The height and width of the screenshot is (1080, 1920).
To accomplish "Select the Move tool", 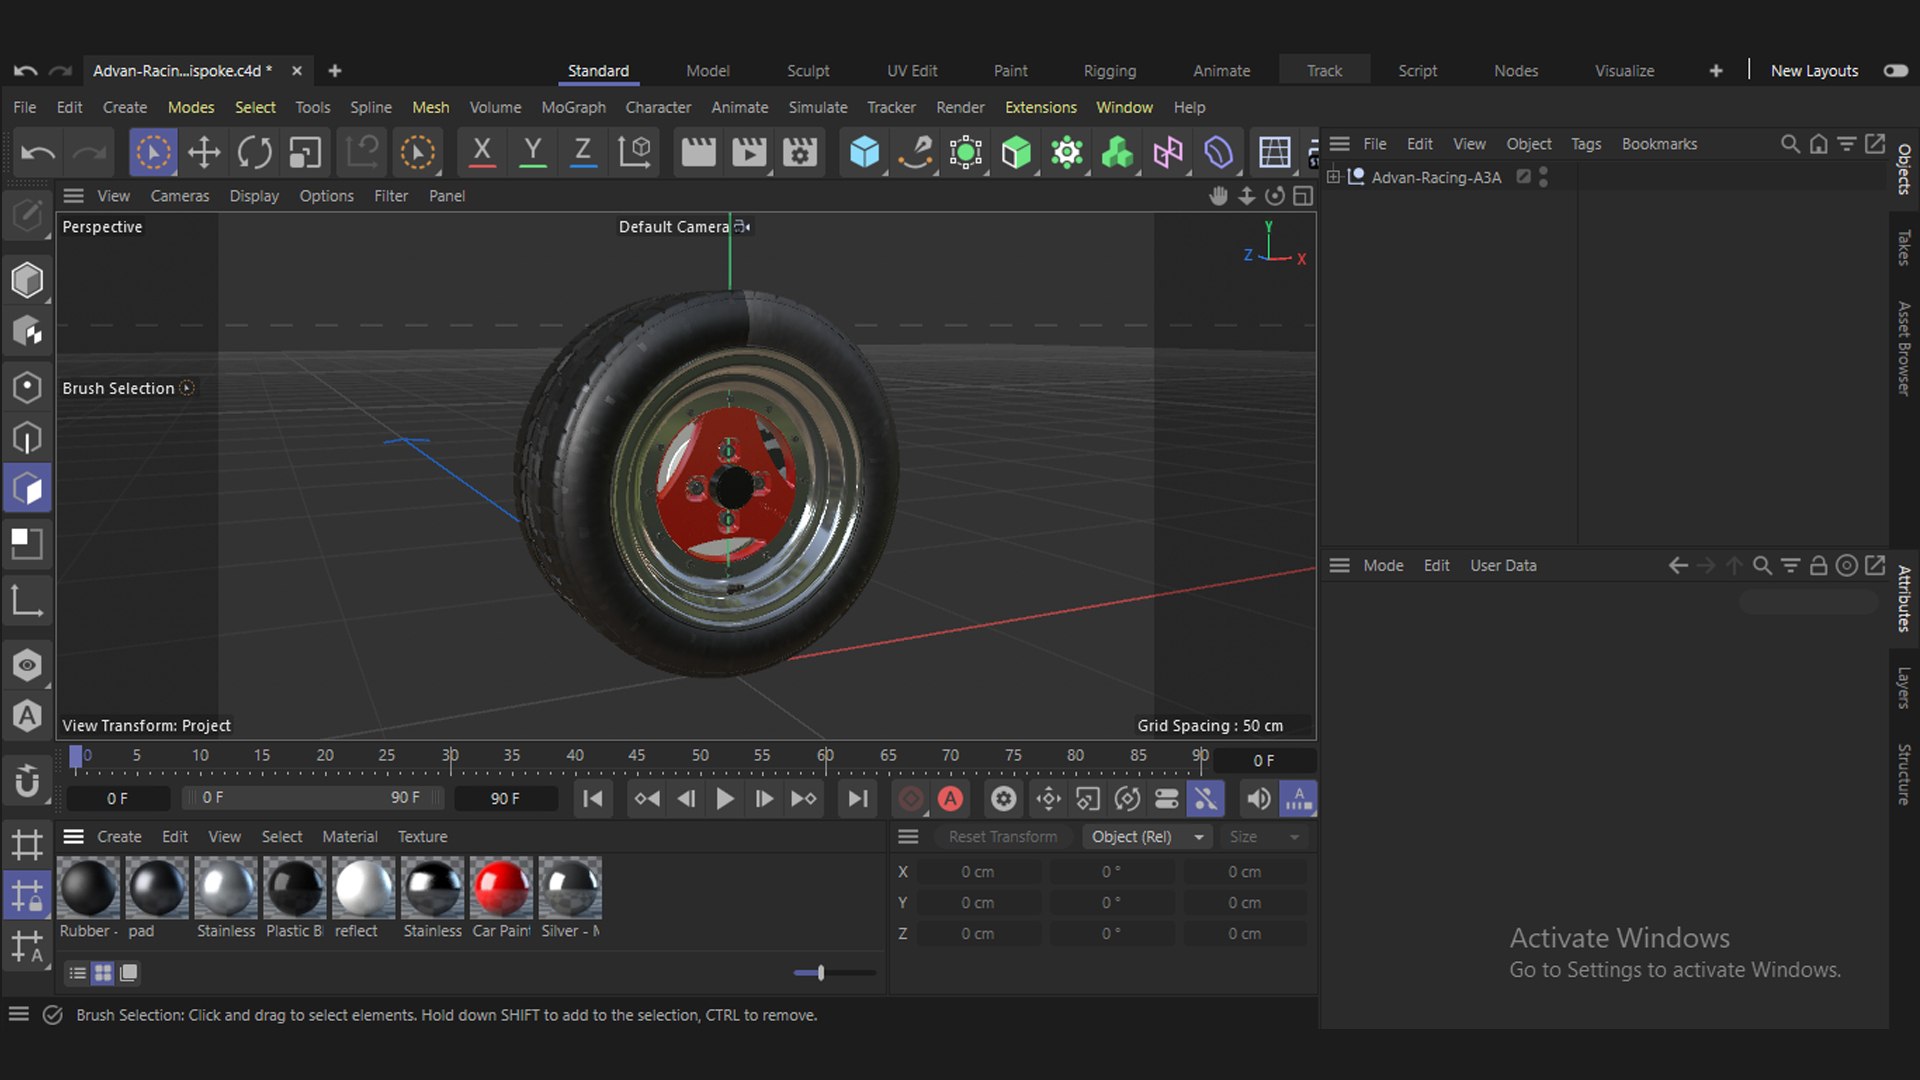I will 204,153.
